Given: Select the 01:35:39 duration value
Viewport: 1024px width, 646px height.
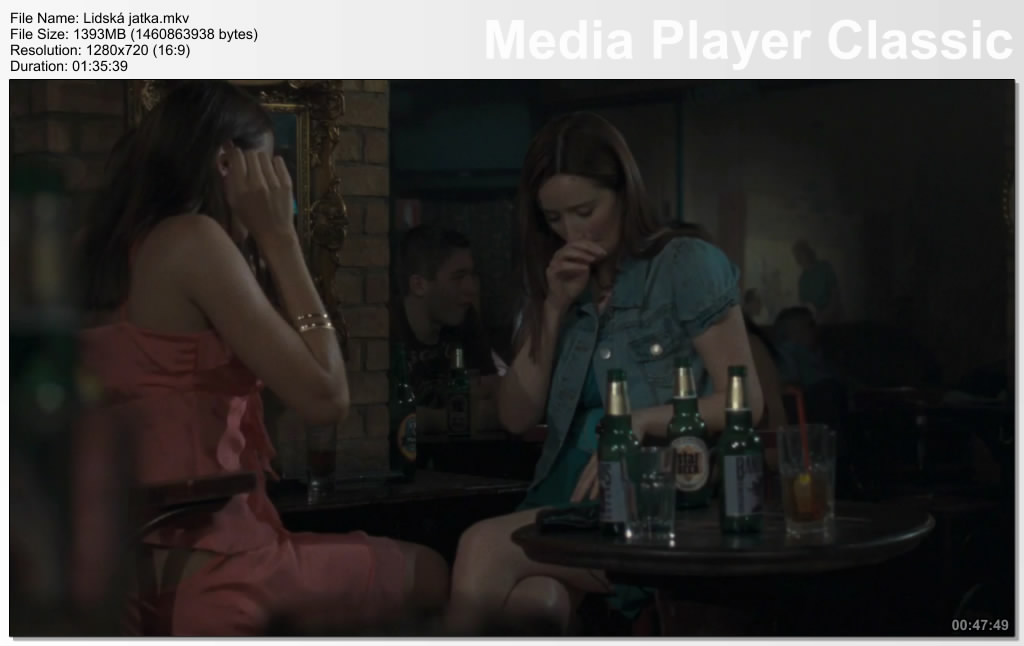Looking at the screenshot, I should coord(99,66).
